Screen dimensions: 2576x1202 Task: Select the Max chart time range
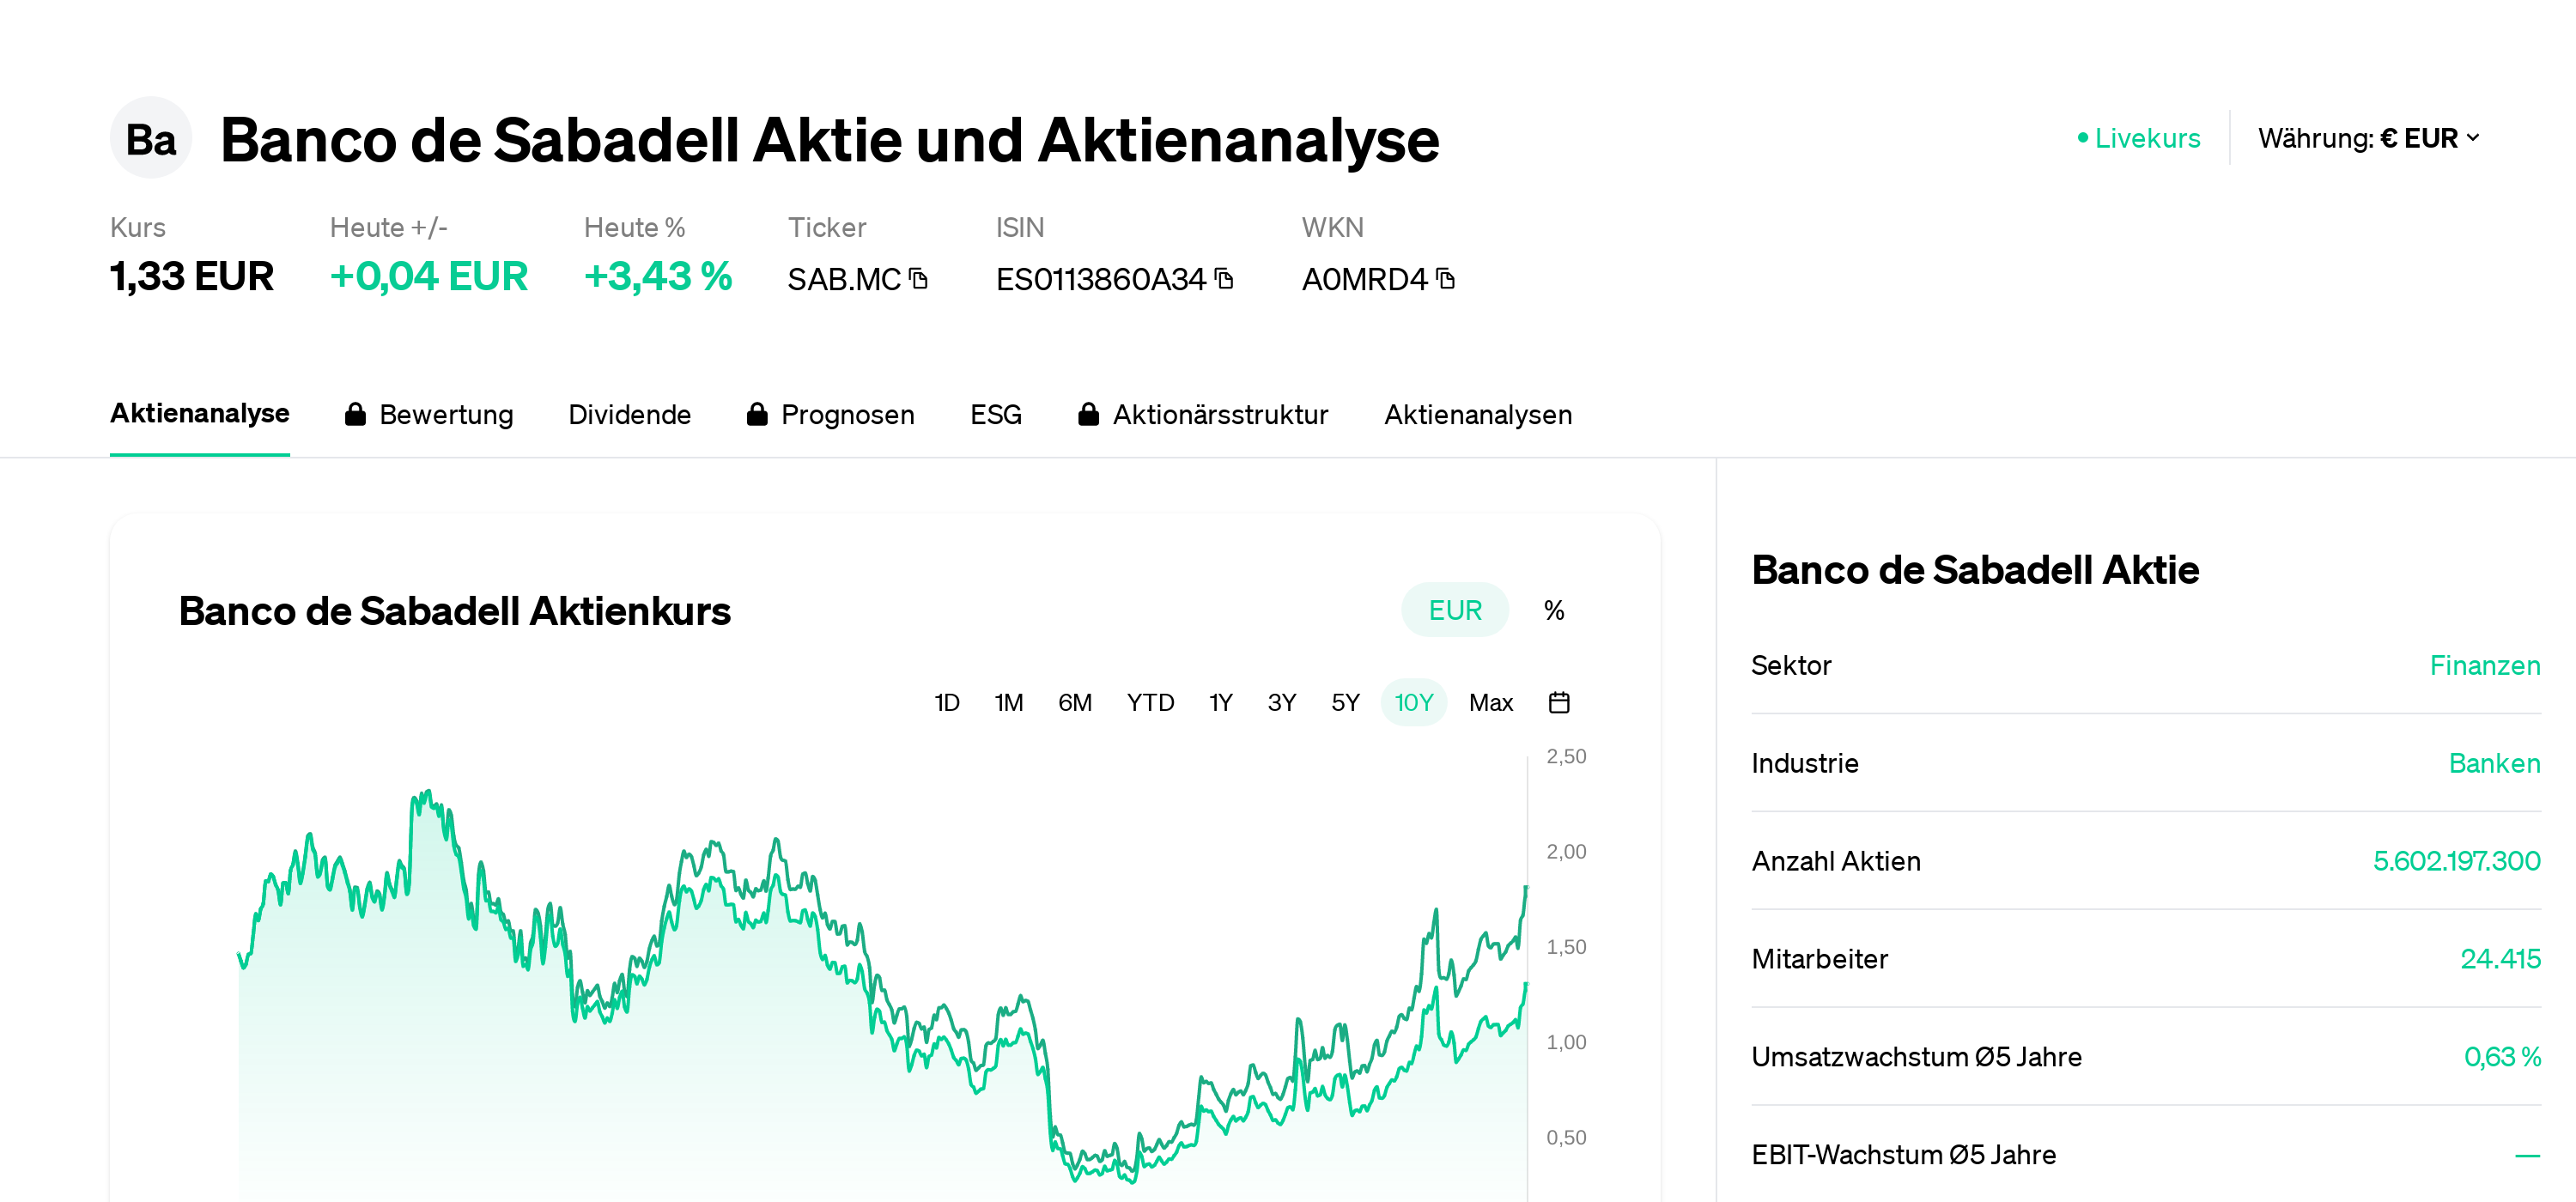point(1491,702)
